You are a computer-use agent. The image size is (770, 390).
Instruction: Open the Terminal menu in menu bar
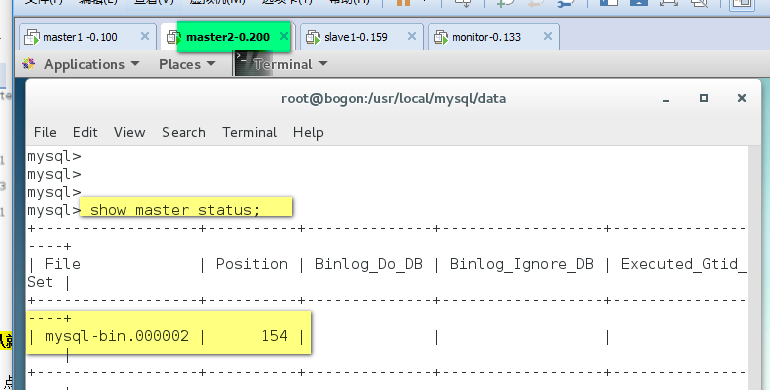click(x=249, y=132)
